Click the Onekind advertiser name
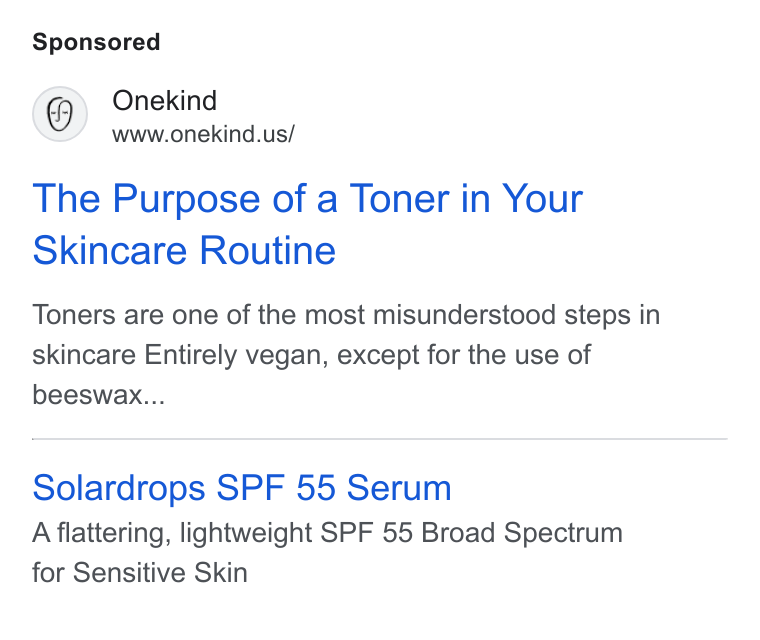 click(x=164, y=101)
